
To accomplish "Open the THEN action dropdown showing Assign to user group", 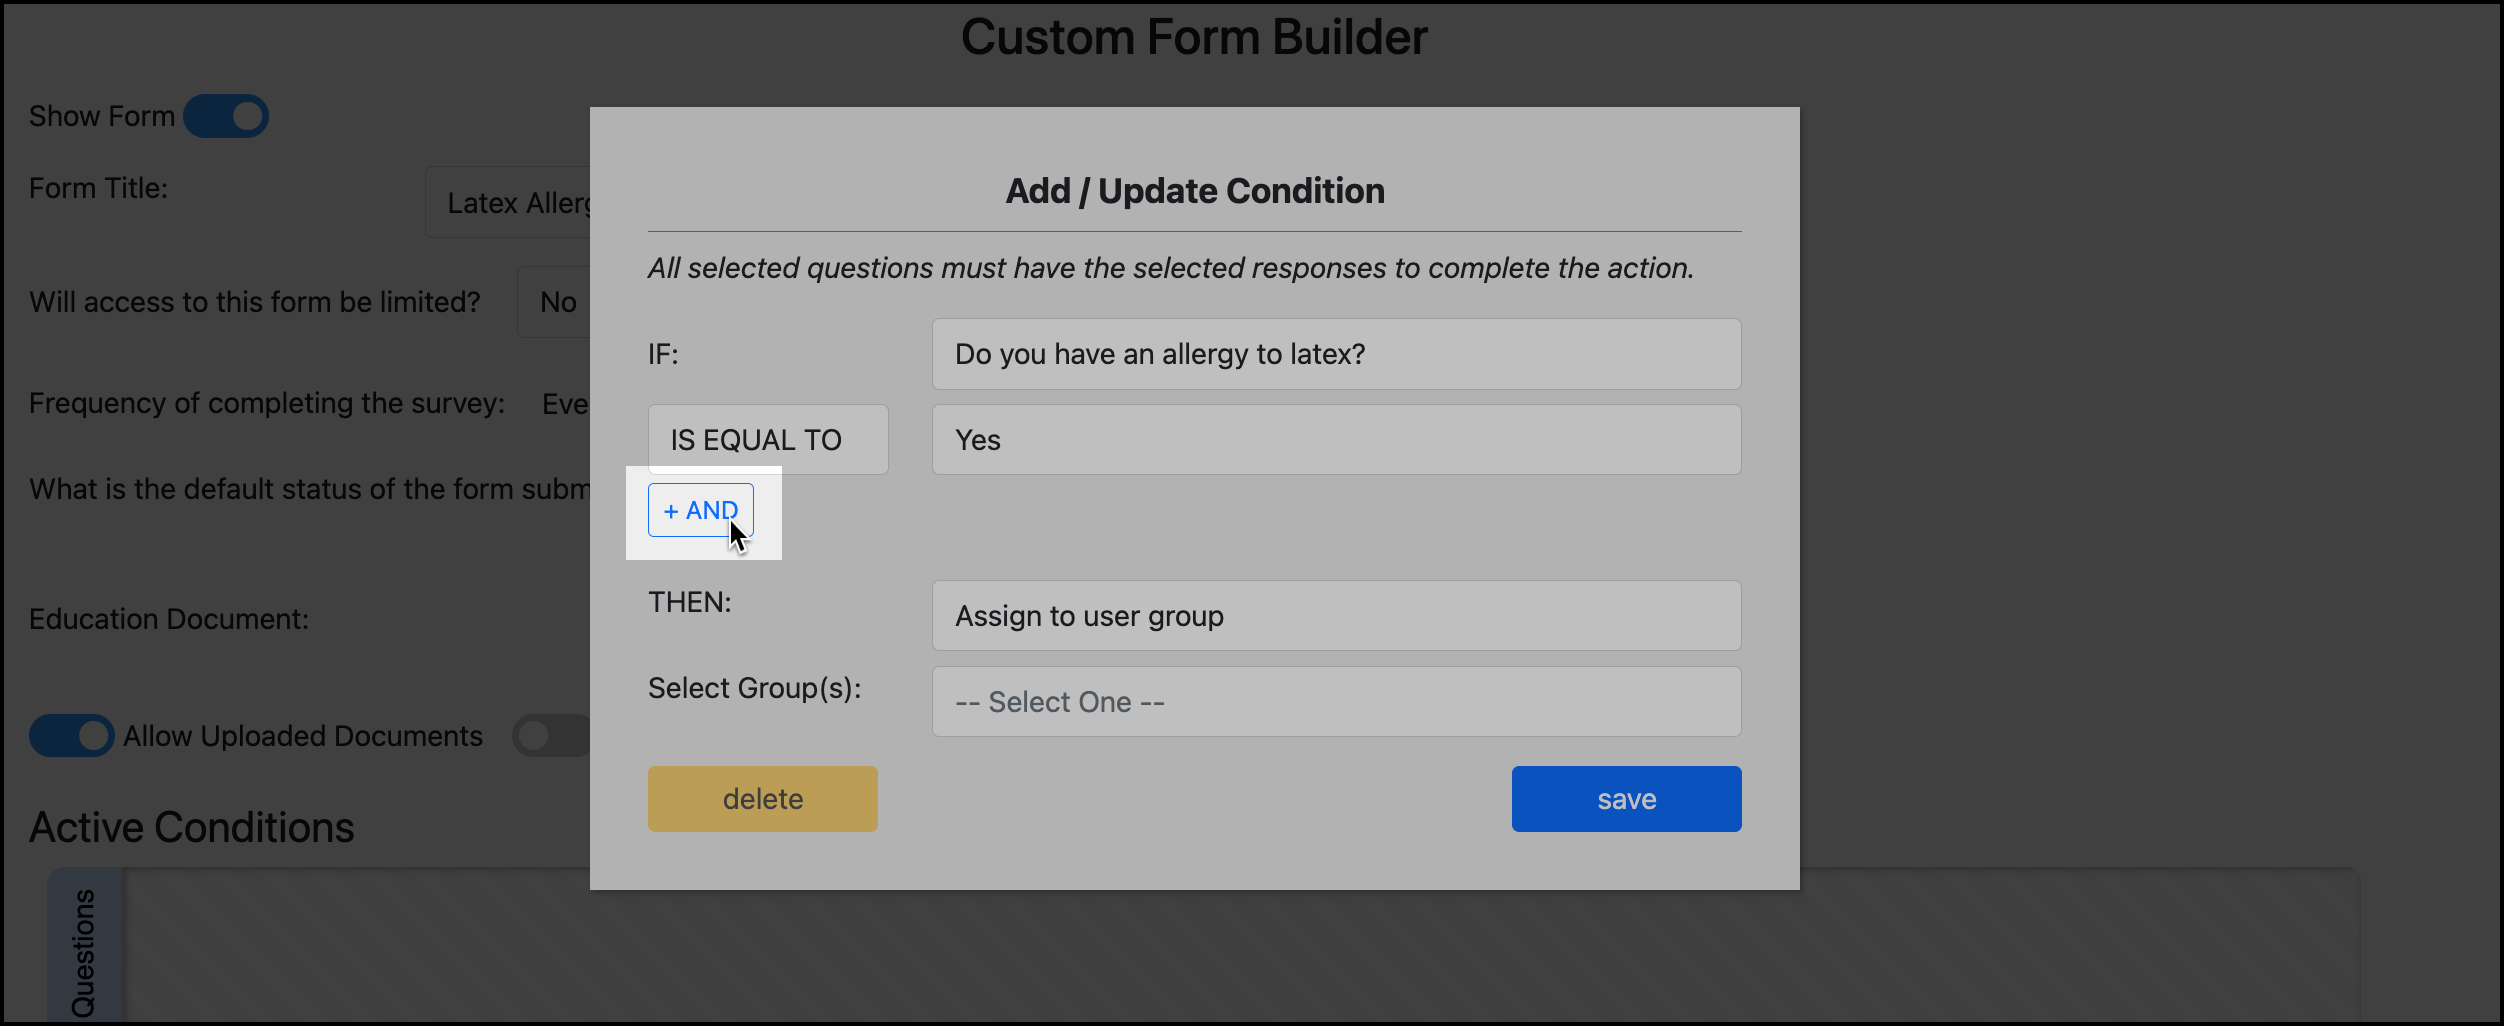I will coord(1335,615).
